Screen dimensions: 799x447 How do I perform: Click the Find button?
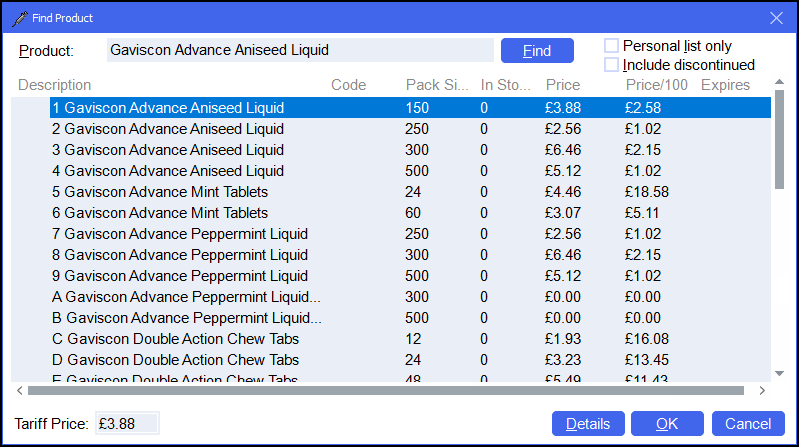pos(537,50)
